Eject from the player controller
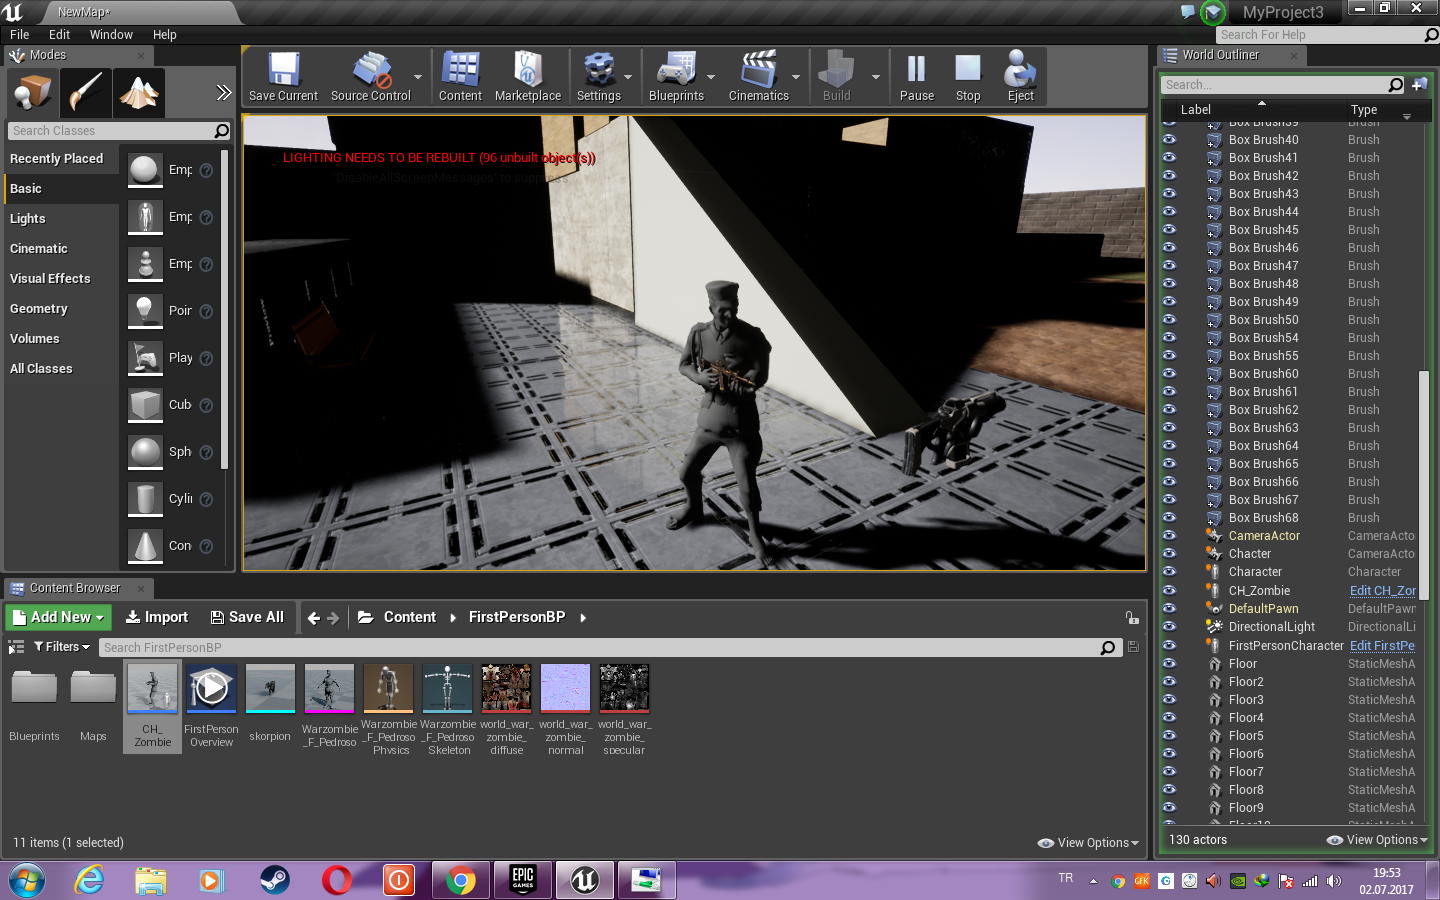Viewport: 1440px width, 900px height. tap(1021, 77)
